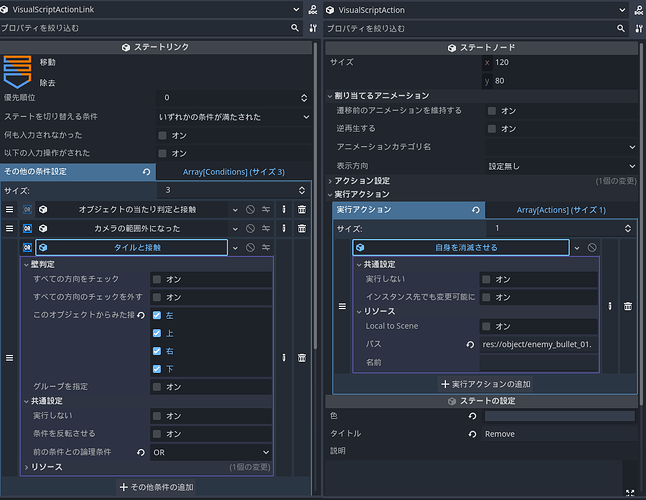This screenshot has height=500, width=646.
Task: Step the 優先順位 value spinner
Action: point(304,98)
